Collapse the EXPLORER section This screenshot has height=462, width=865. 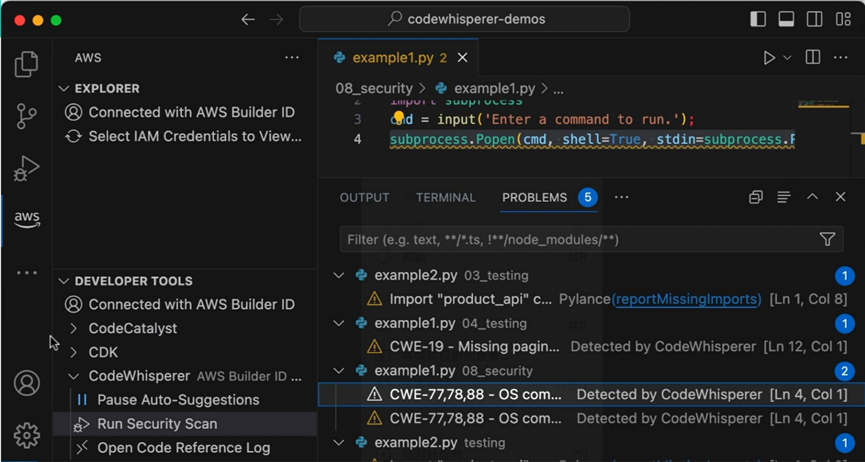click(64, 88)
